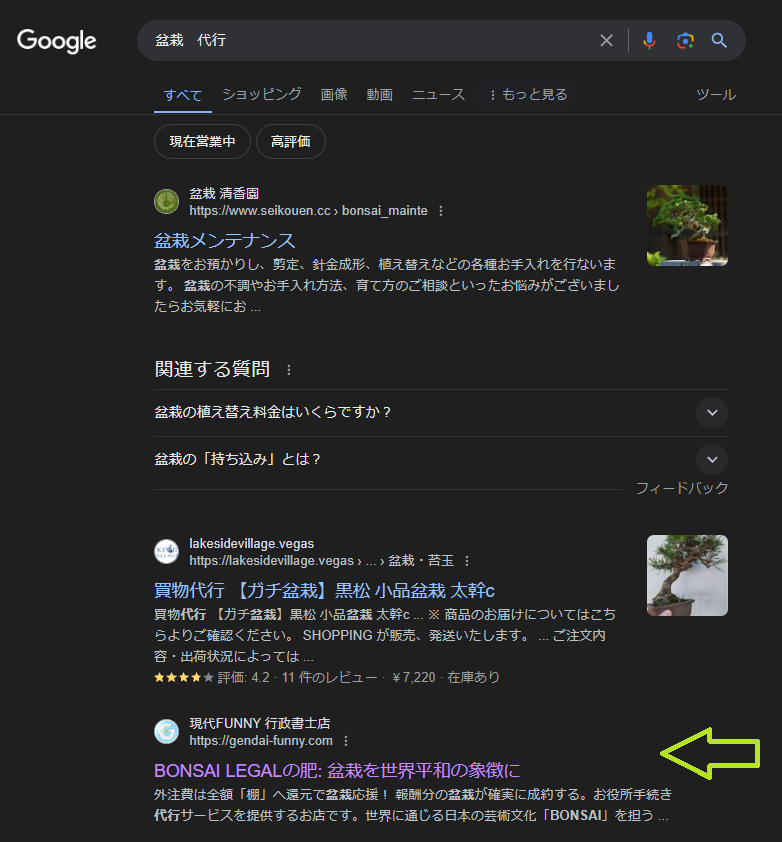Viewport: 782px width, 842px height.
Task: Click the 現代FUNNY 行政書士店 site name
Action: tap(259, 723)
